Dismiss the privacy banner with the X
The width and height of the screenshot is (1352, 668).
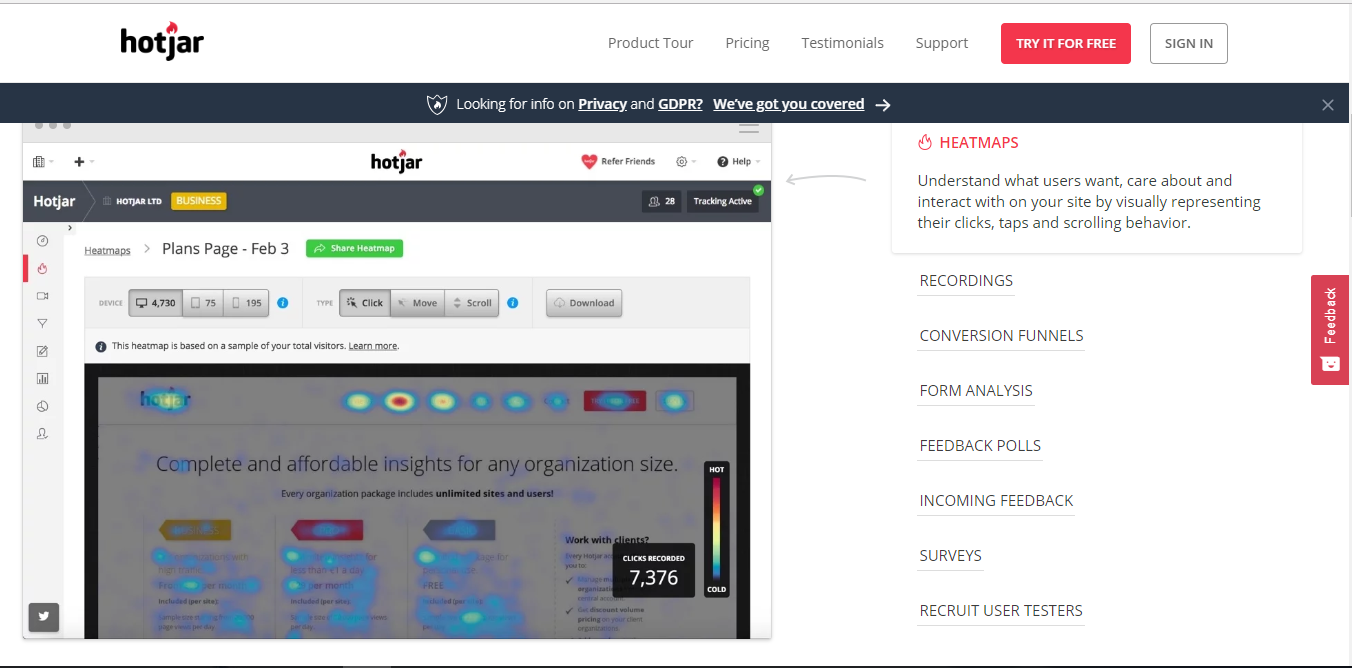click(x=1328, y=104)
